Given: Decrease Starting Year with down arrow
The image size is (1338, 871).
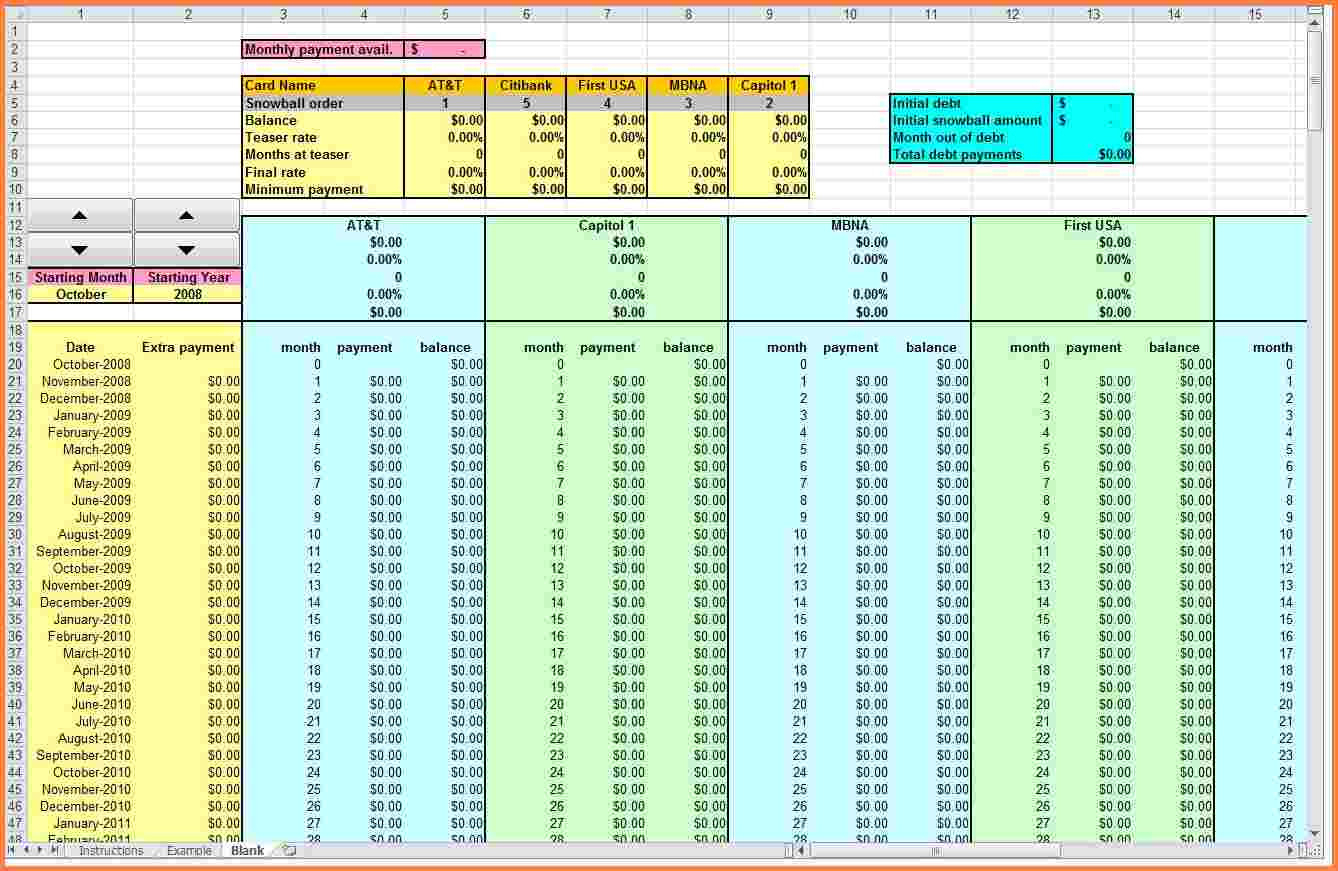Looking at the screenshot, I should (x=187, y=250).
